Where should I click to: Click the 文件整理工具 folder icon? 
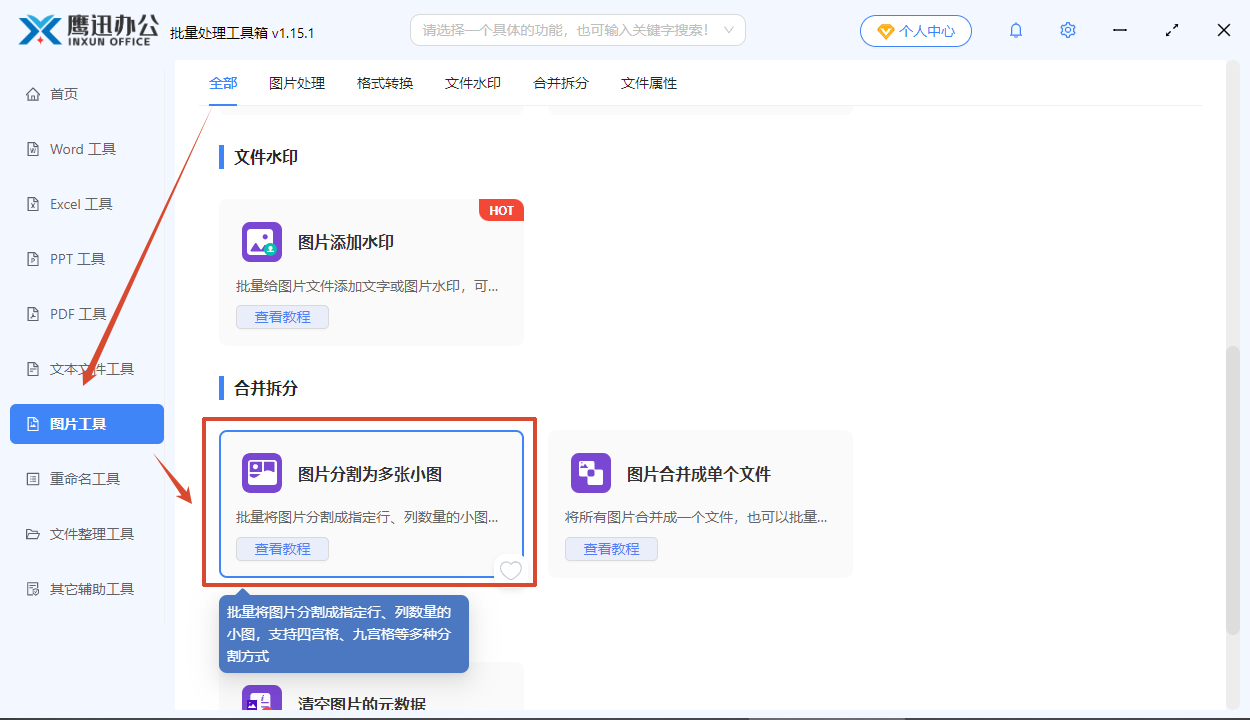[32, 534]
